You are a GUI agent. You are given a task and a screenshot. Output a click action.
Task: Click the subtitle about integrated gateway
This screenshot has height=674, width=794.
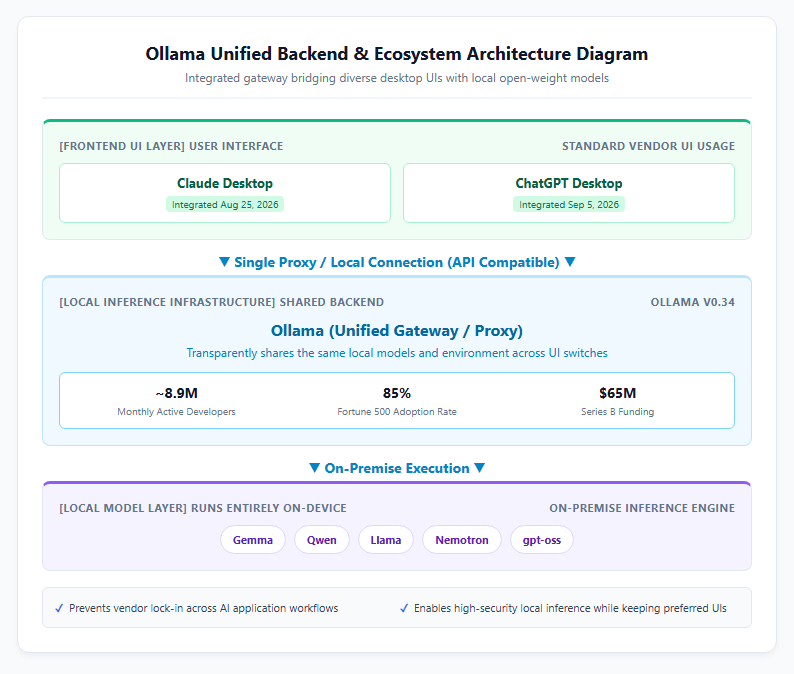click(397, 78)
